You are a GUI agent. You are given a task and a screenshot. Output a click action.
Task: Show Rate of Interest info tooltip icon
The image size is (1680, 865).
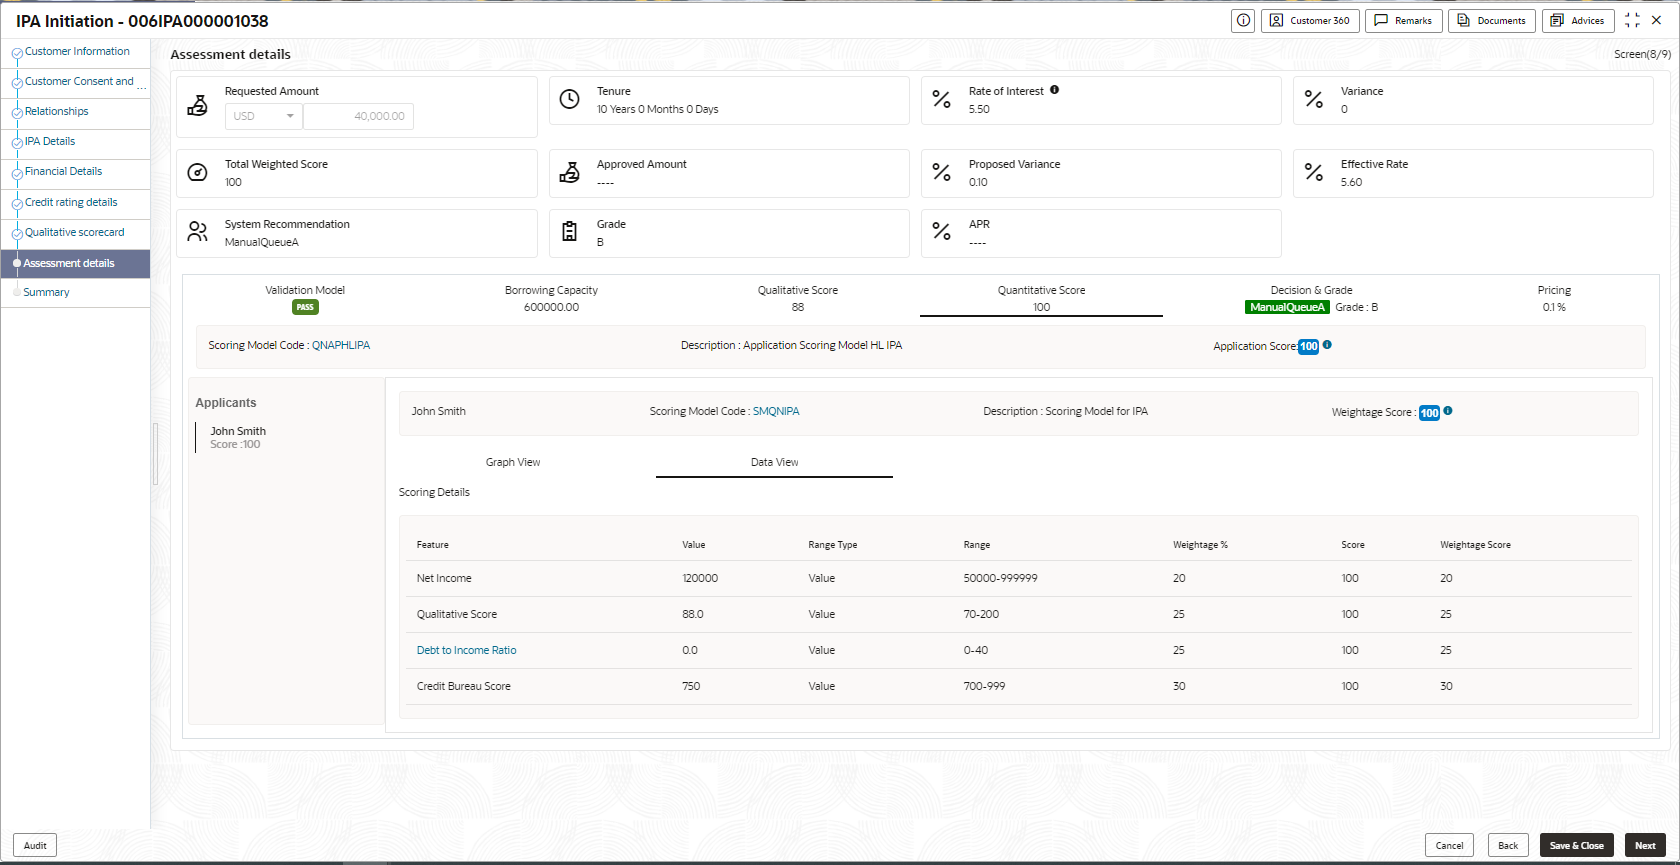click(1054, 90)
